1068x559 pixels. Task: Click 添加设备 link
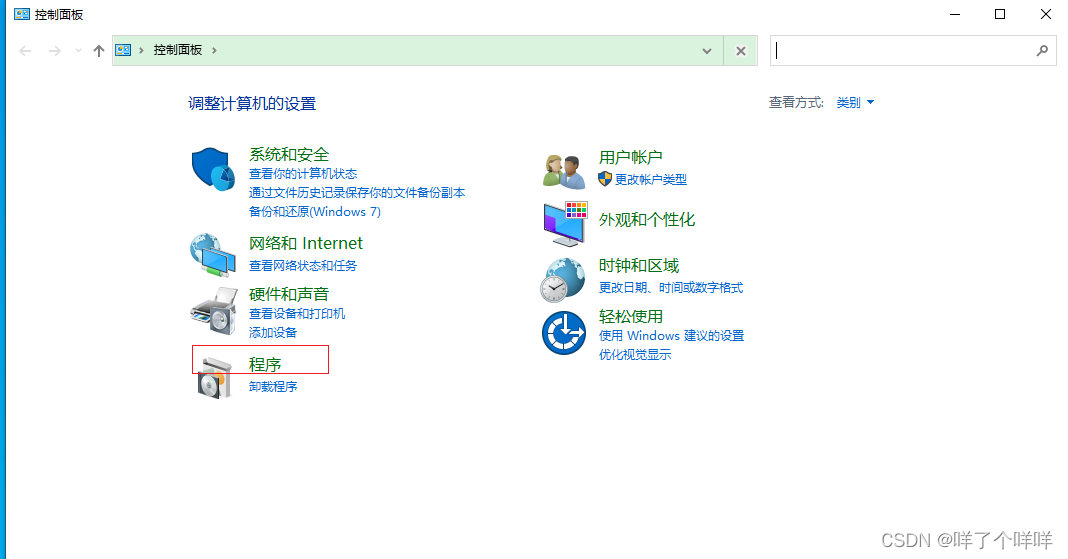click(x=273, y=333)
